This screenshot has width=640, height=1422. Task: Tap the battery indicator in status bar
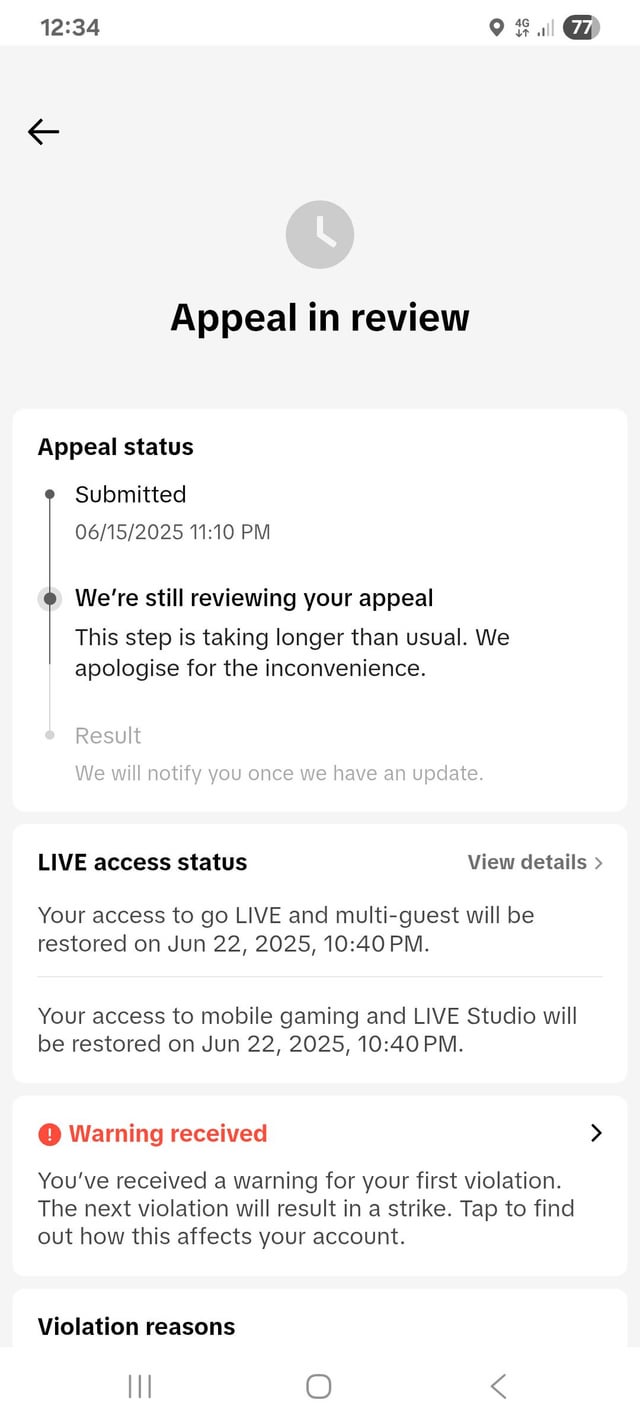(x=581, y=28)
